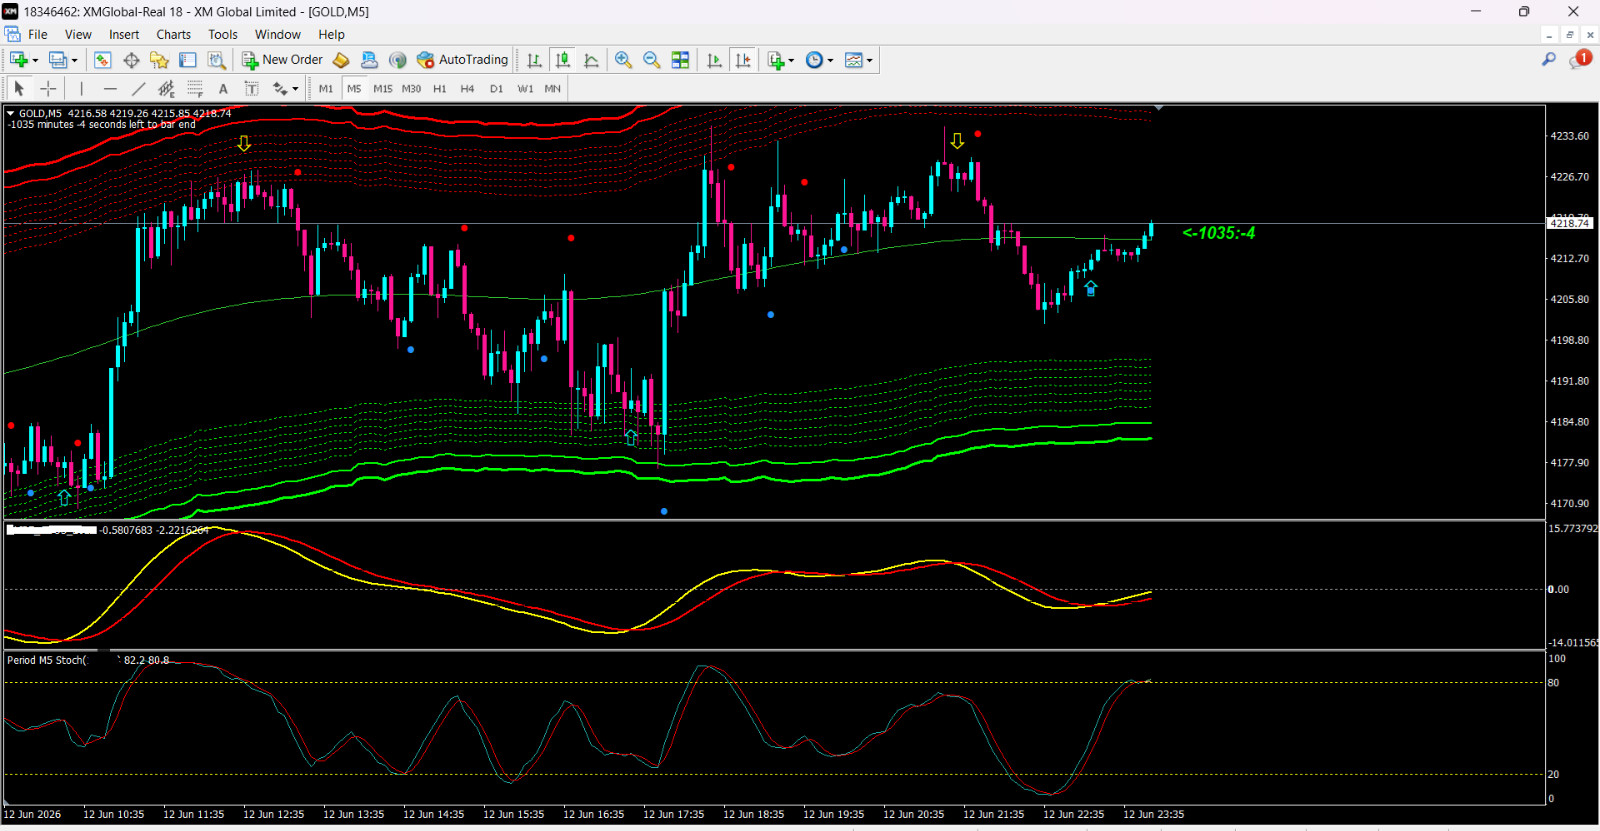Screen dimensions: 1600x831
Task: Click the cloud virtual hosting icon
Action: [369, 60]
